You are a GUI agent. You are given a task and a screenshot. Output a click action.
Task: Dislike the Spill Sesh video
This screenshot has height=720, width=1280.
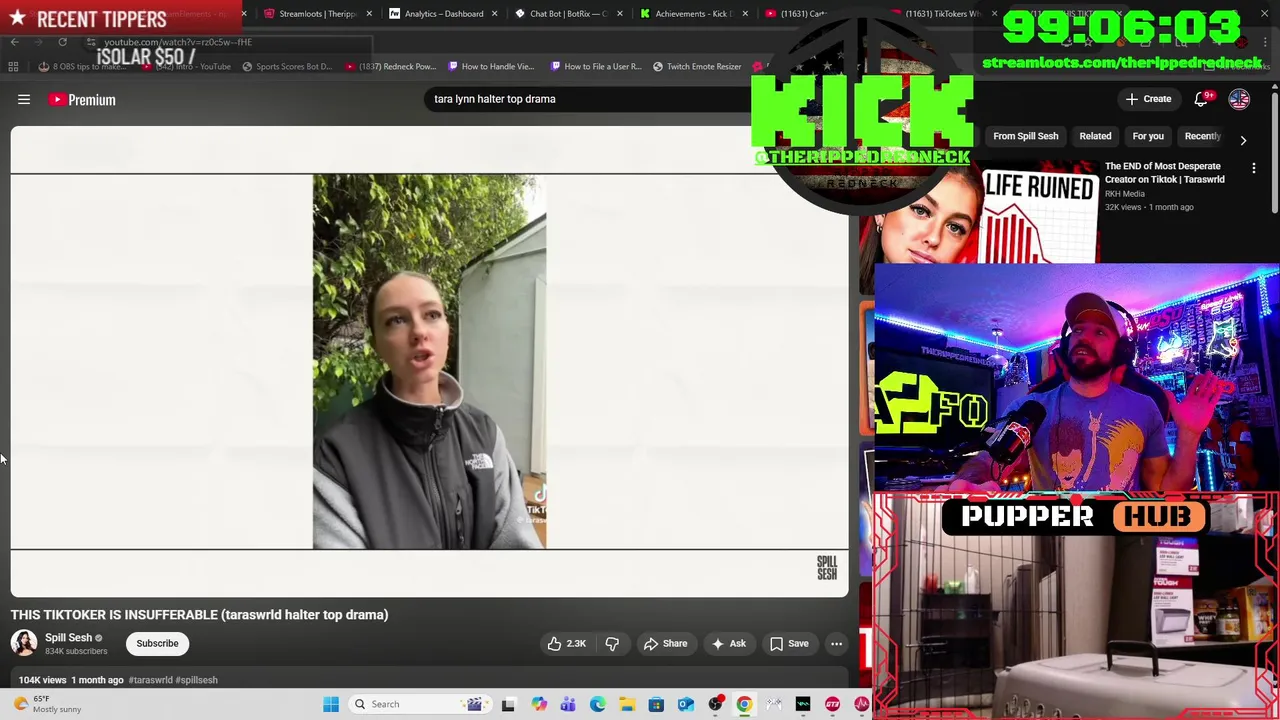tap(612, 644)
